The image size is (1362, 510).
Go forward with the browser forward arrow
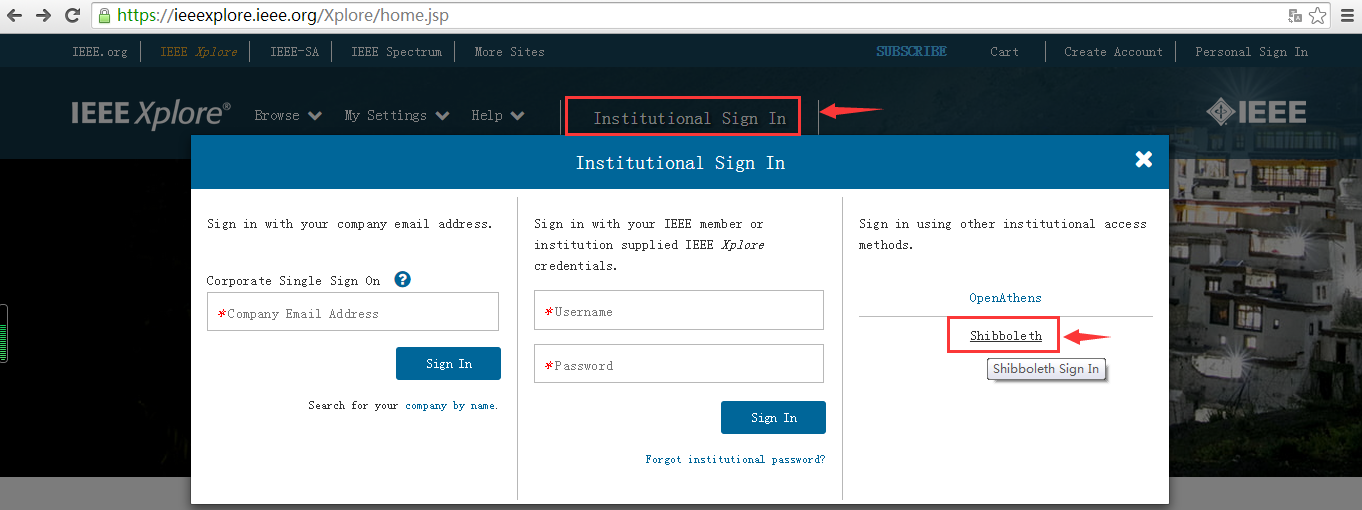coord(44,16)
